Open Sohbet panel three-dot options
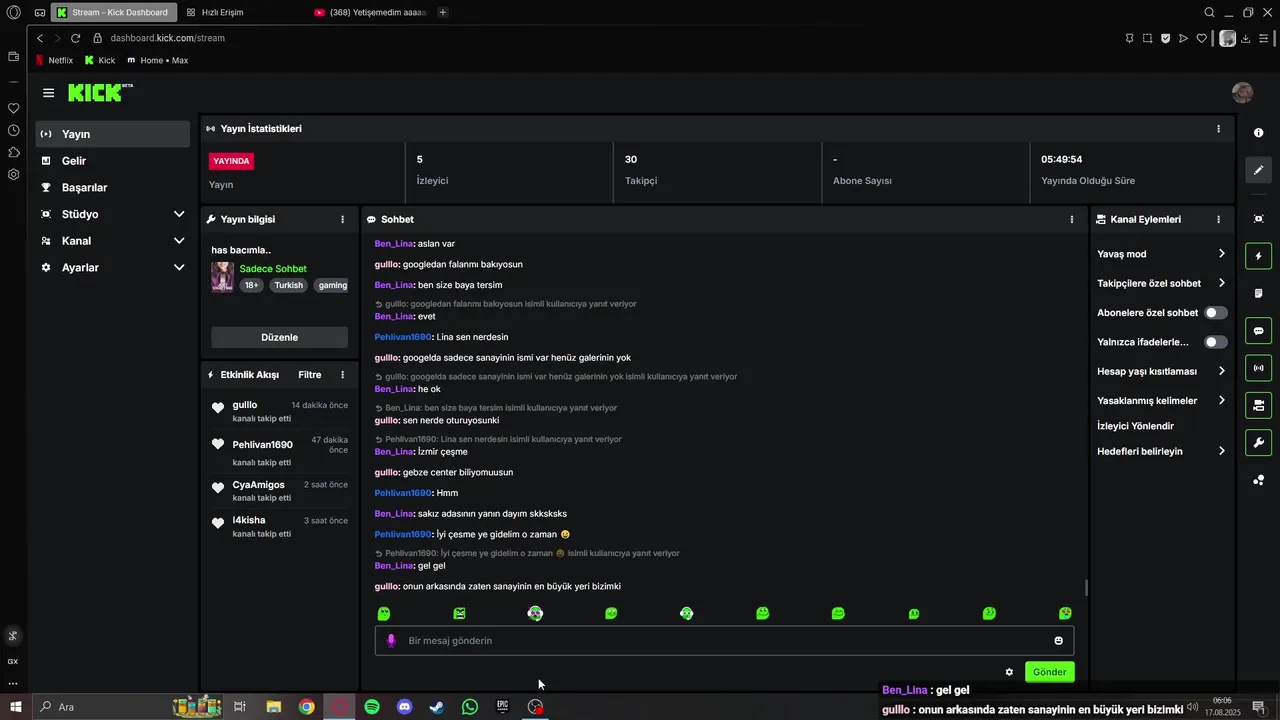 pos(1072,219)
